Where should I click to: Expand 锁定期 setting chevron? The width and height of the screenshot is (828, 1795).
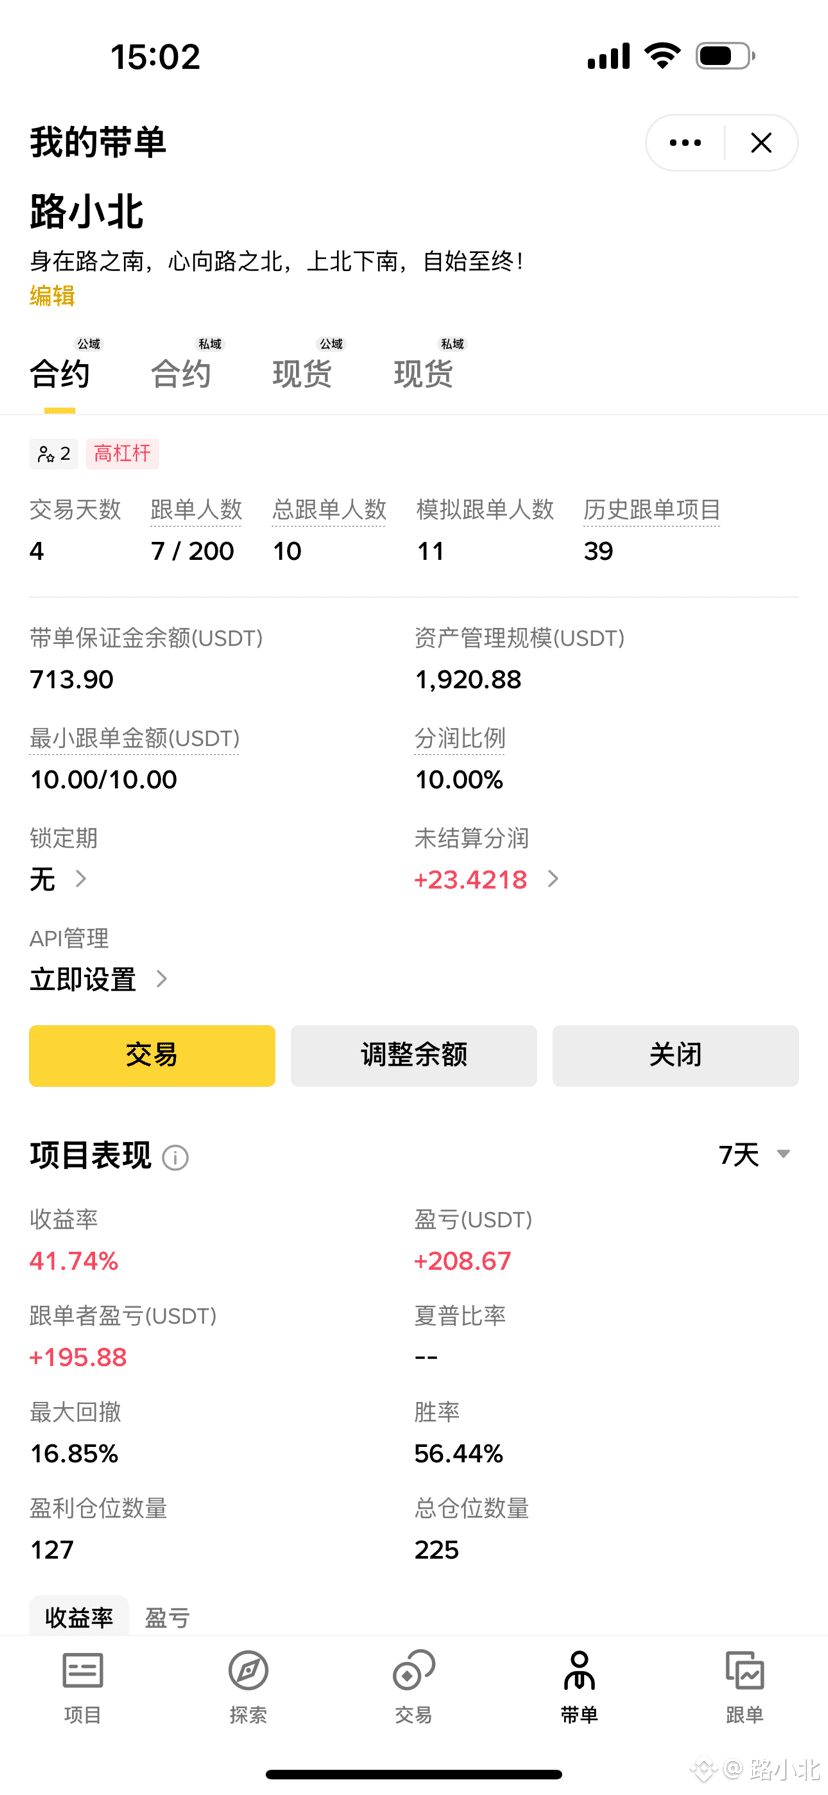(x=81, y=879)
